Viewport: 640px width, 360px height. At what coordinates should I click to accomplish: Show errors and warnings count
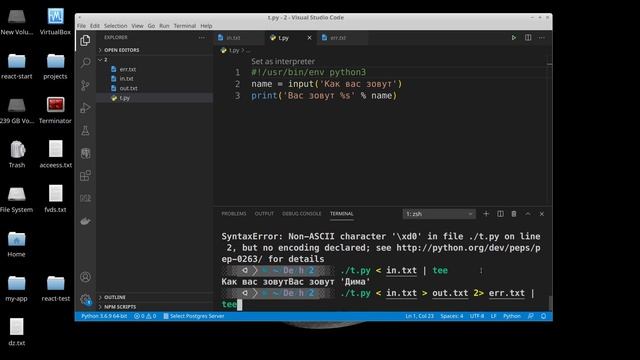tap(145, 316)
